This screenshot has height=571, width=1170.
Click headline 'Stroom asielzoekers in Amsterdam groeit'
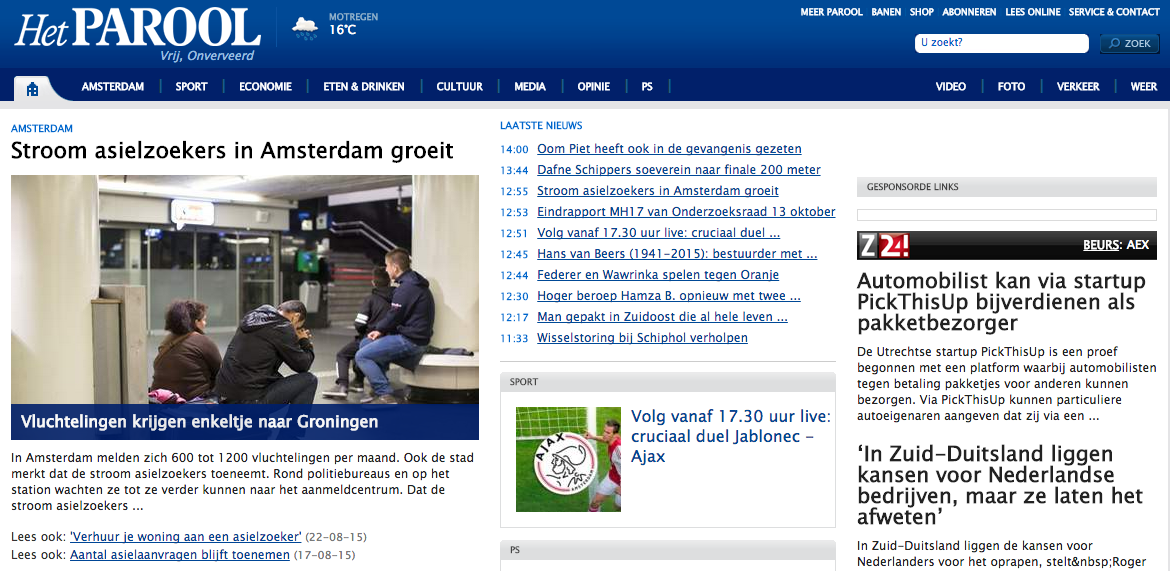[x=232, y=151]
